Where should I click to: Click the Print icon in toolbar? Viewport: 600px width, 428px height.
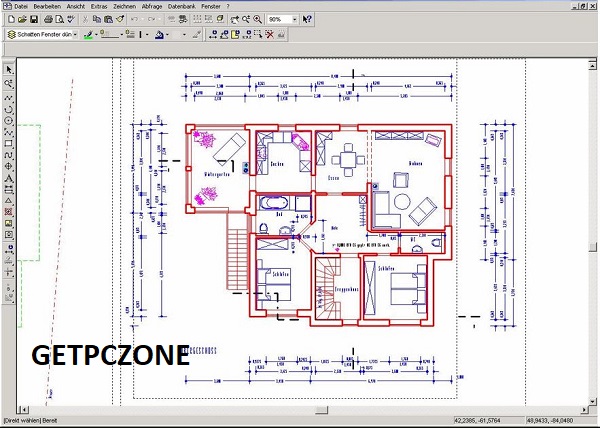45,19
